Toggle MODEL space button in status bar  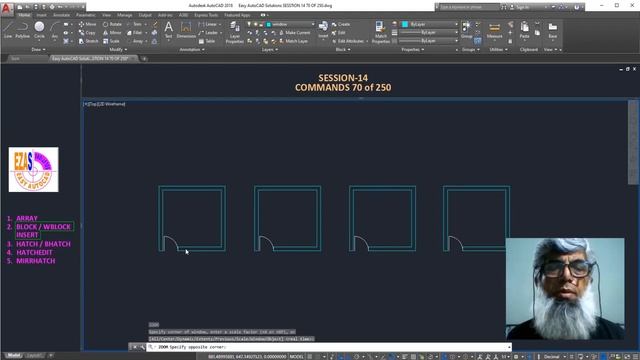(297, 357)
